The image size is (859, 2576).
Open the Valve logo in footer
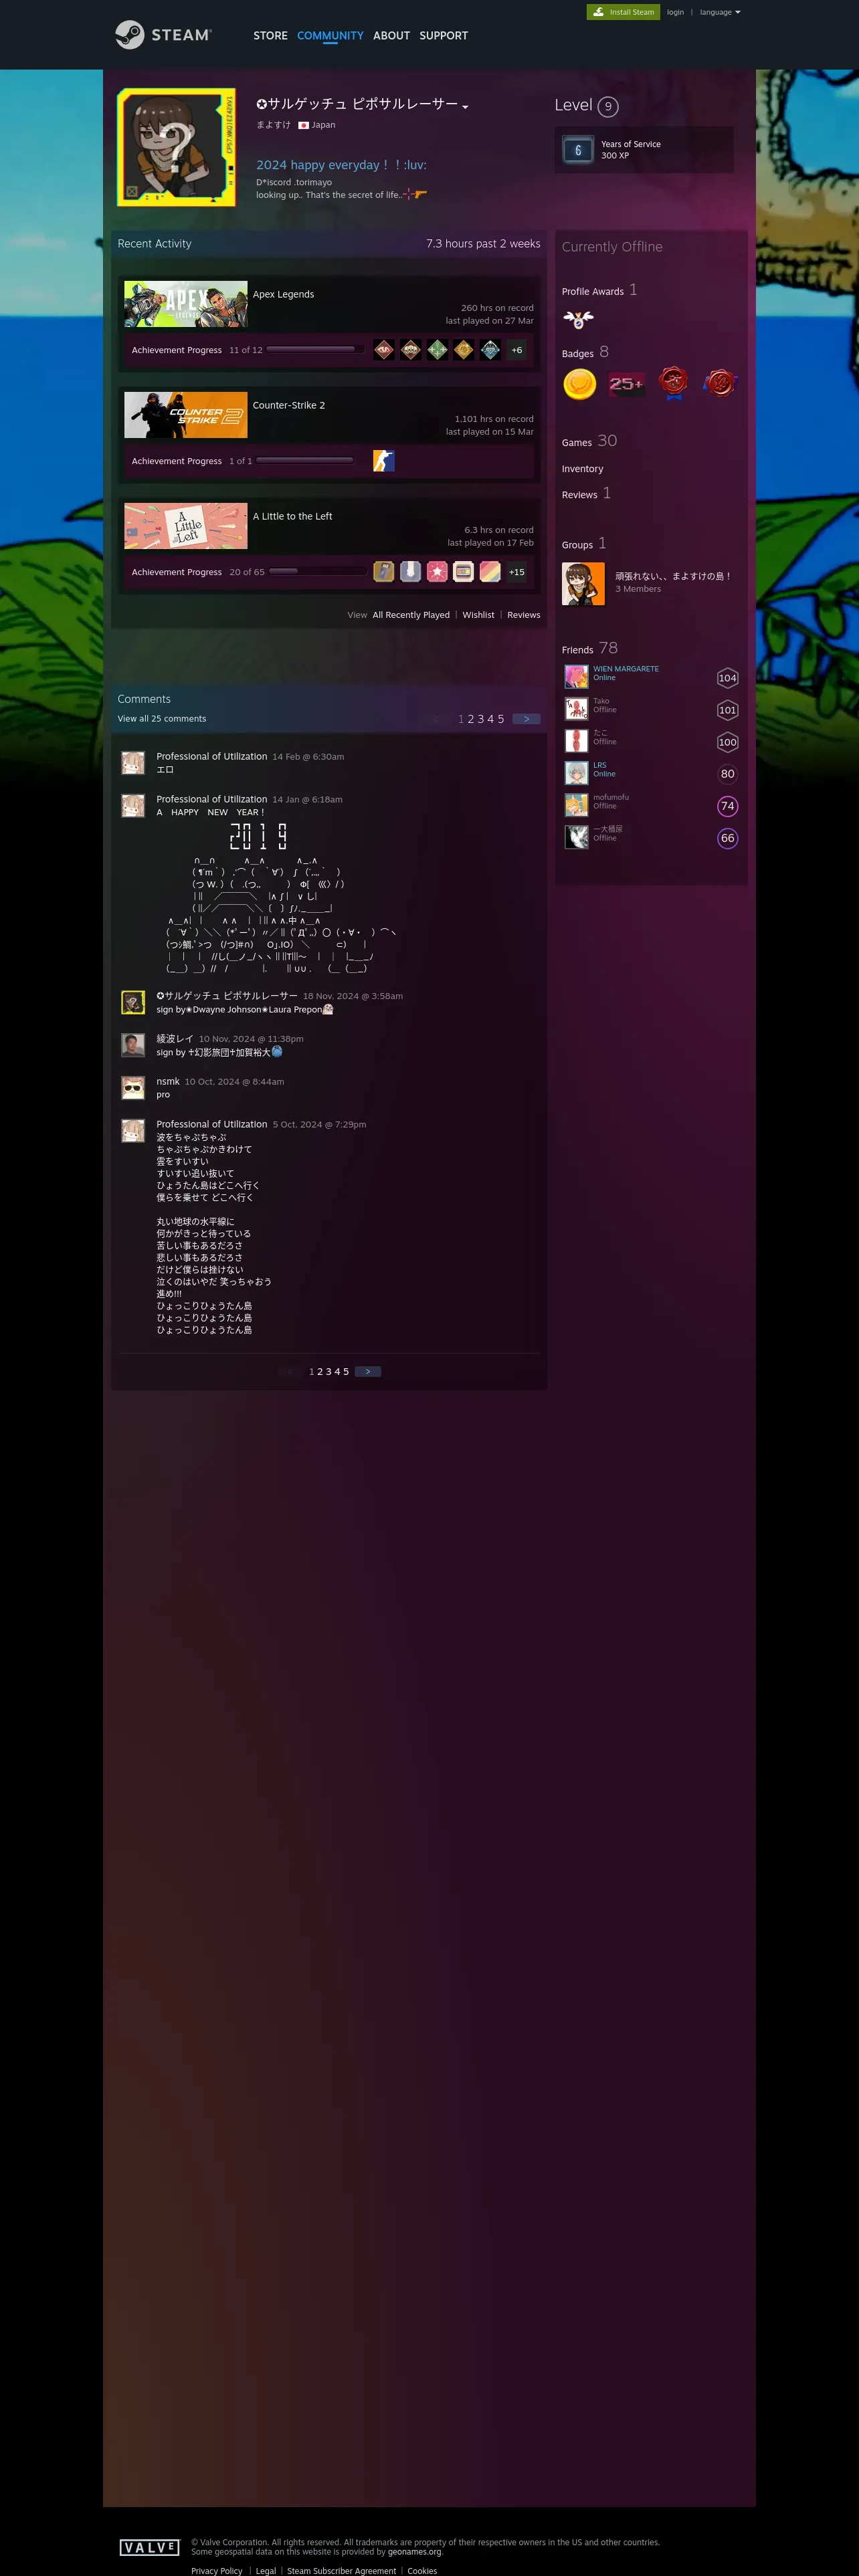[x=149, y=2547]
